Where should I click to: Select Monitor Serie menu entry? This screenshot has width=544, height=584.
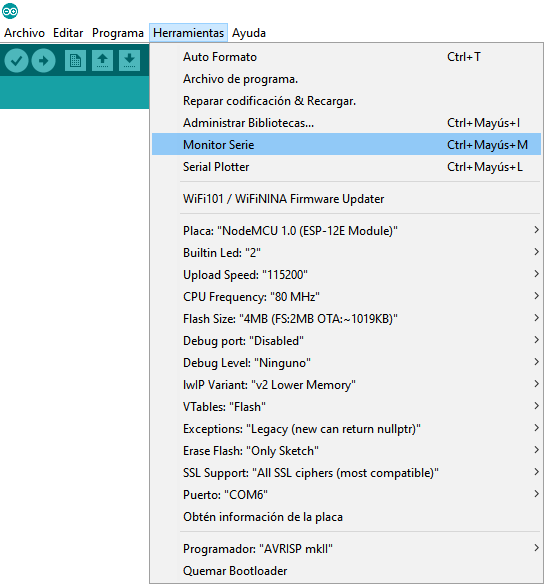click(x=346, y=145)
